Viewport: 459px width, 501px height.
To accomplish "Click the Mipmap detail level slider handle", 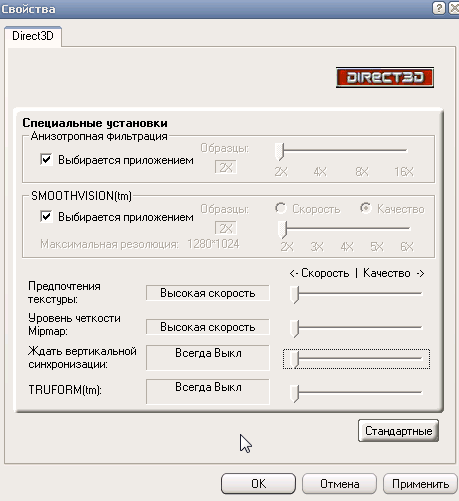I will click(294, 329).
